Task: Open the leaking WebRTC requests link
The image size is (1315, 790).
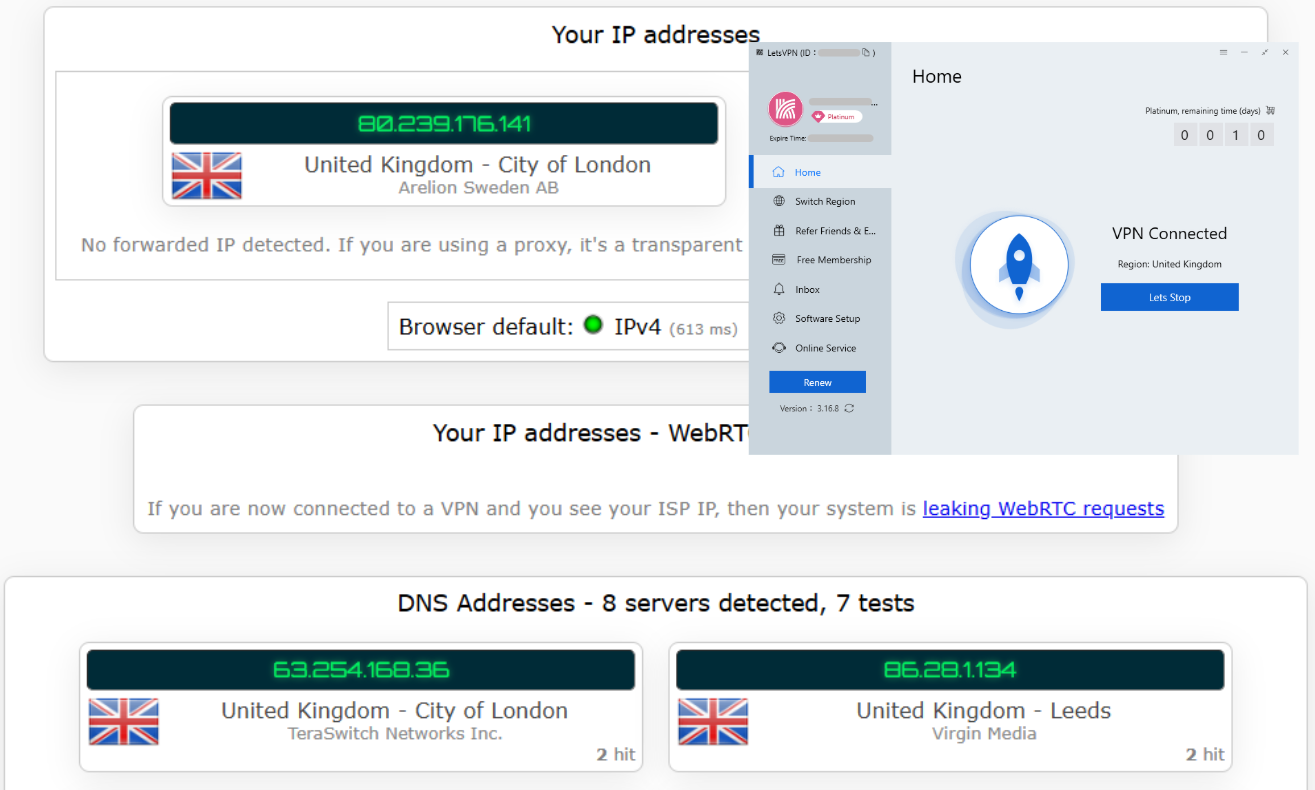Action: (x=1043, y=508)
